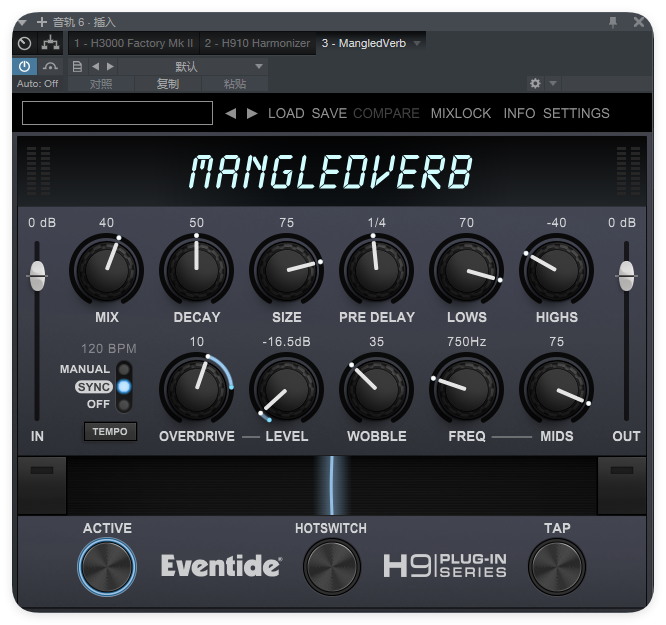Set the tempo mode to OFF
Image resolution: width=666 pixels, height=625 pixels.
tap(124, 404)
